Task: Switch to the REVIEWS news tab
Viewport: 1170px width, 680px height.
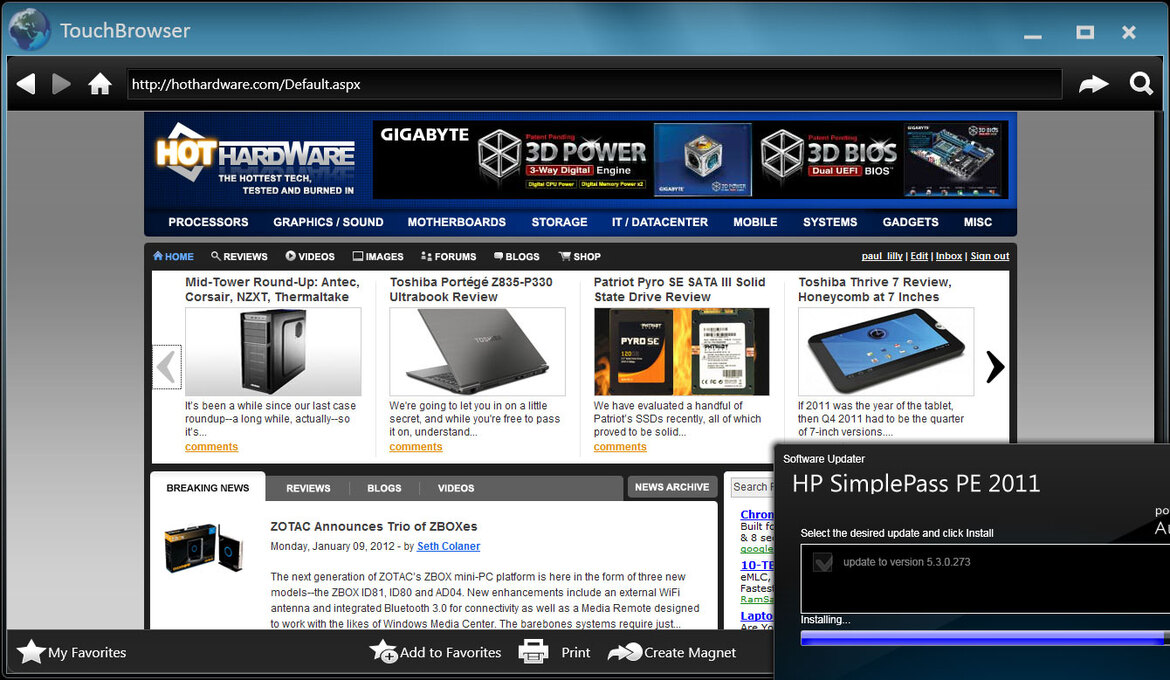Action: 308,488
